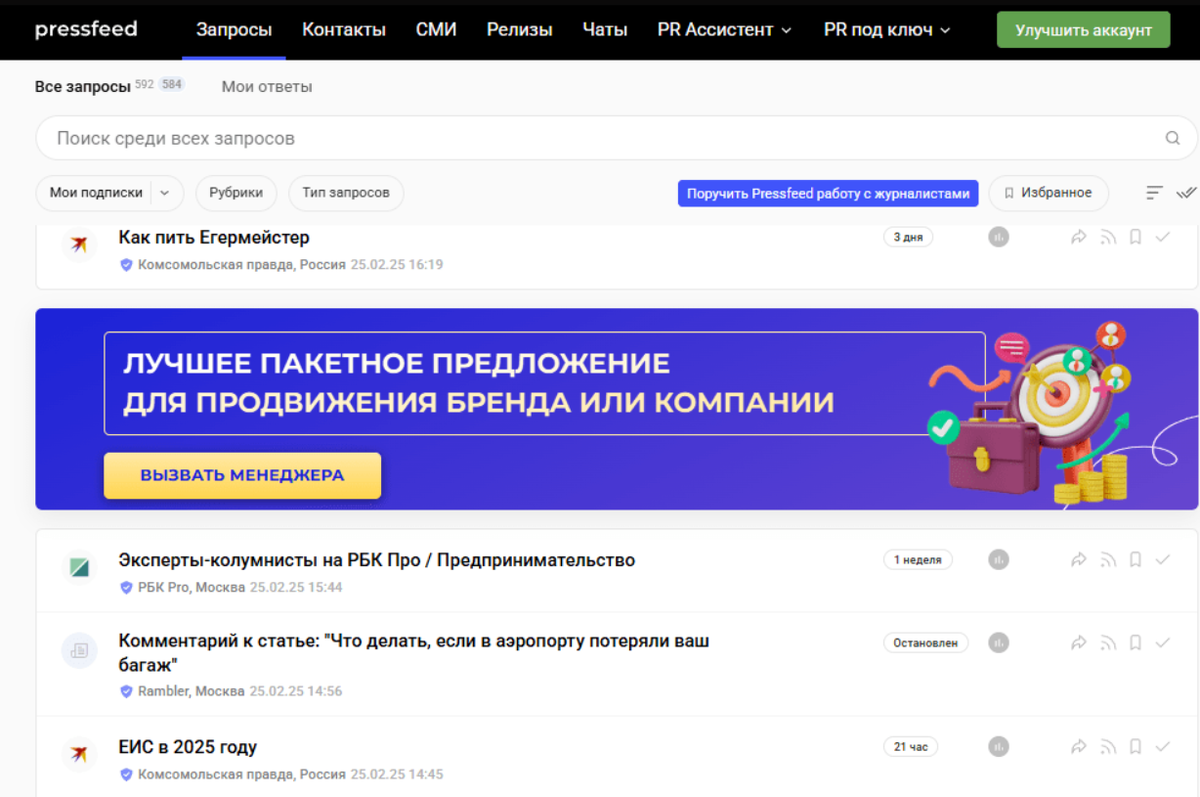Viewport: 1200px width, 797px height.
Task: Click RSS icon on ЕИС в 2025 row
Action: pos(1107,746)
